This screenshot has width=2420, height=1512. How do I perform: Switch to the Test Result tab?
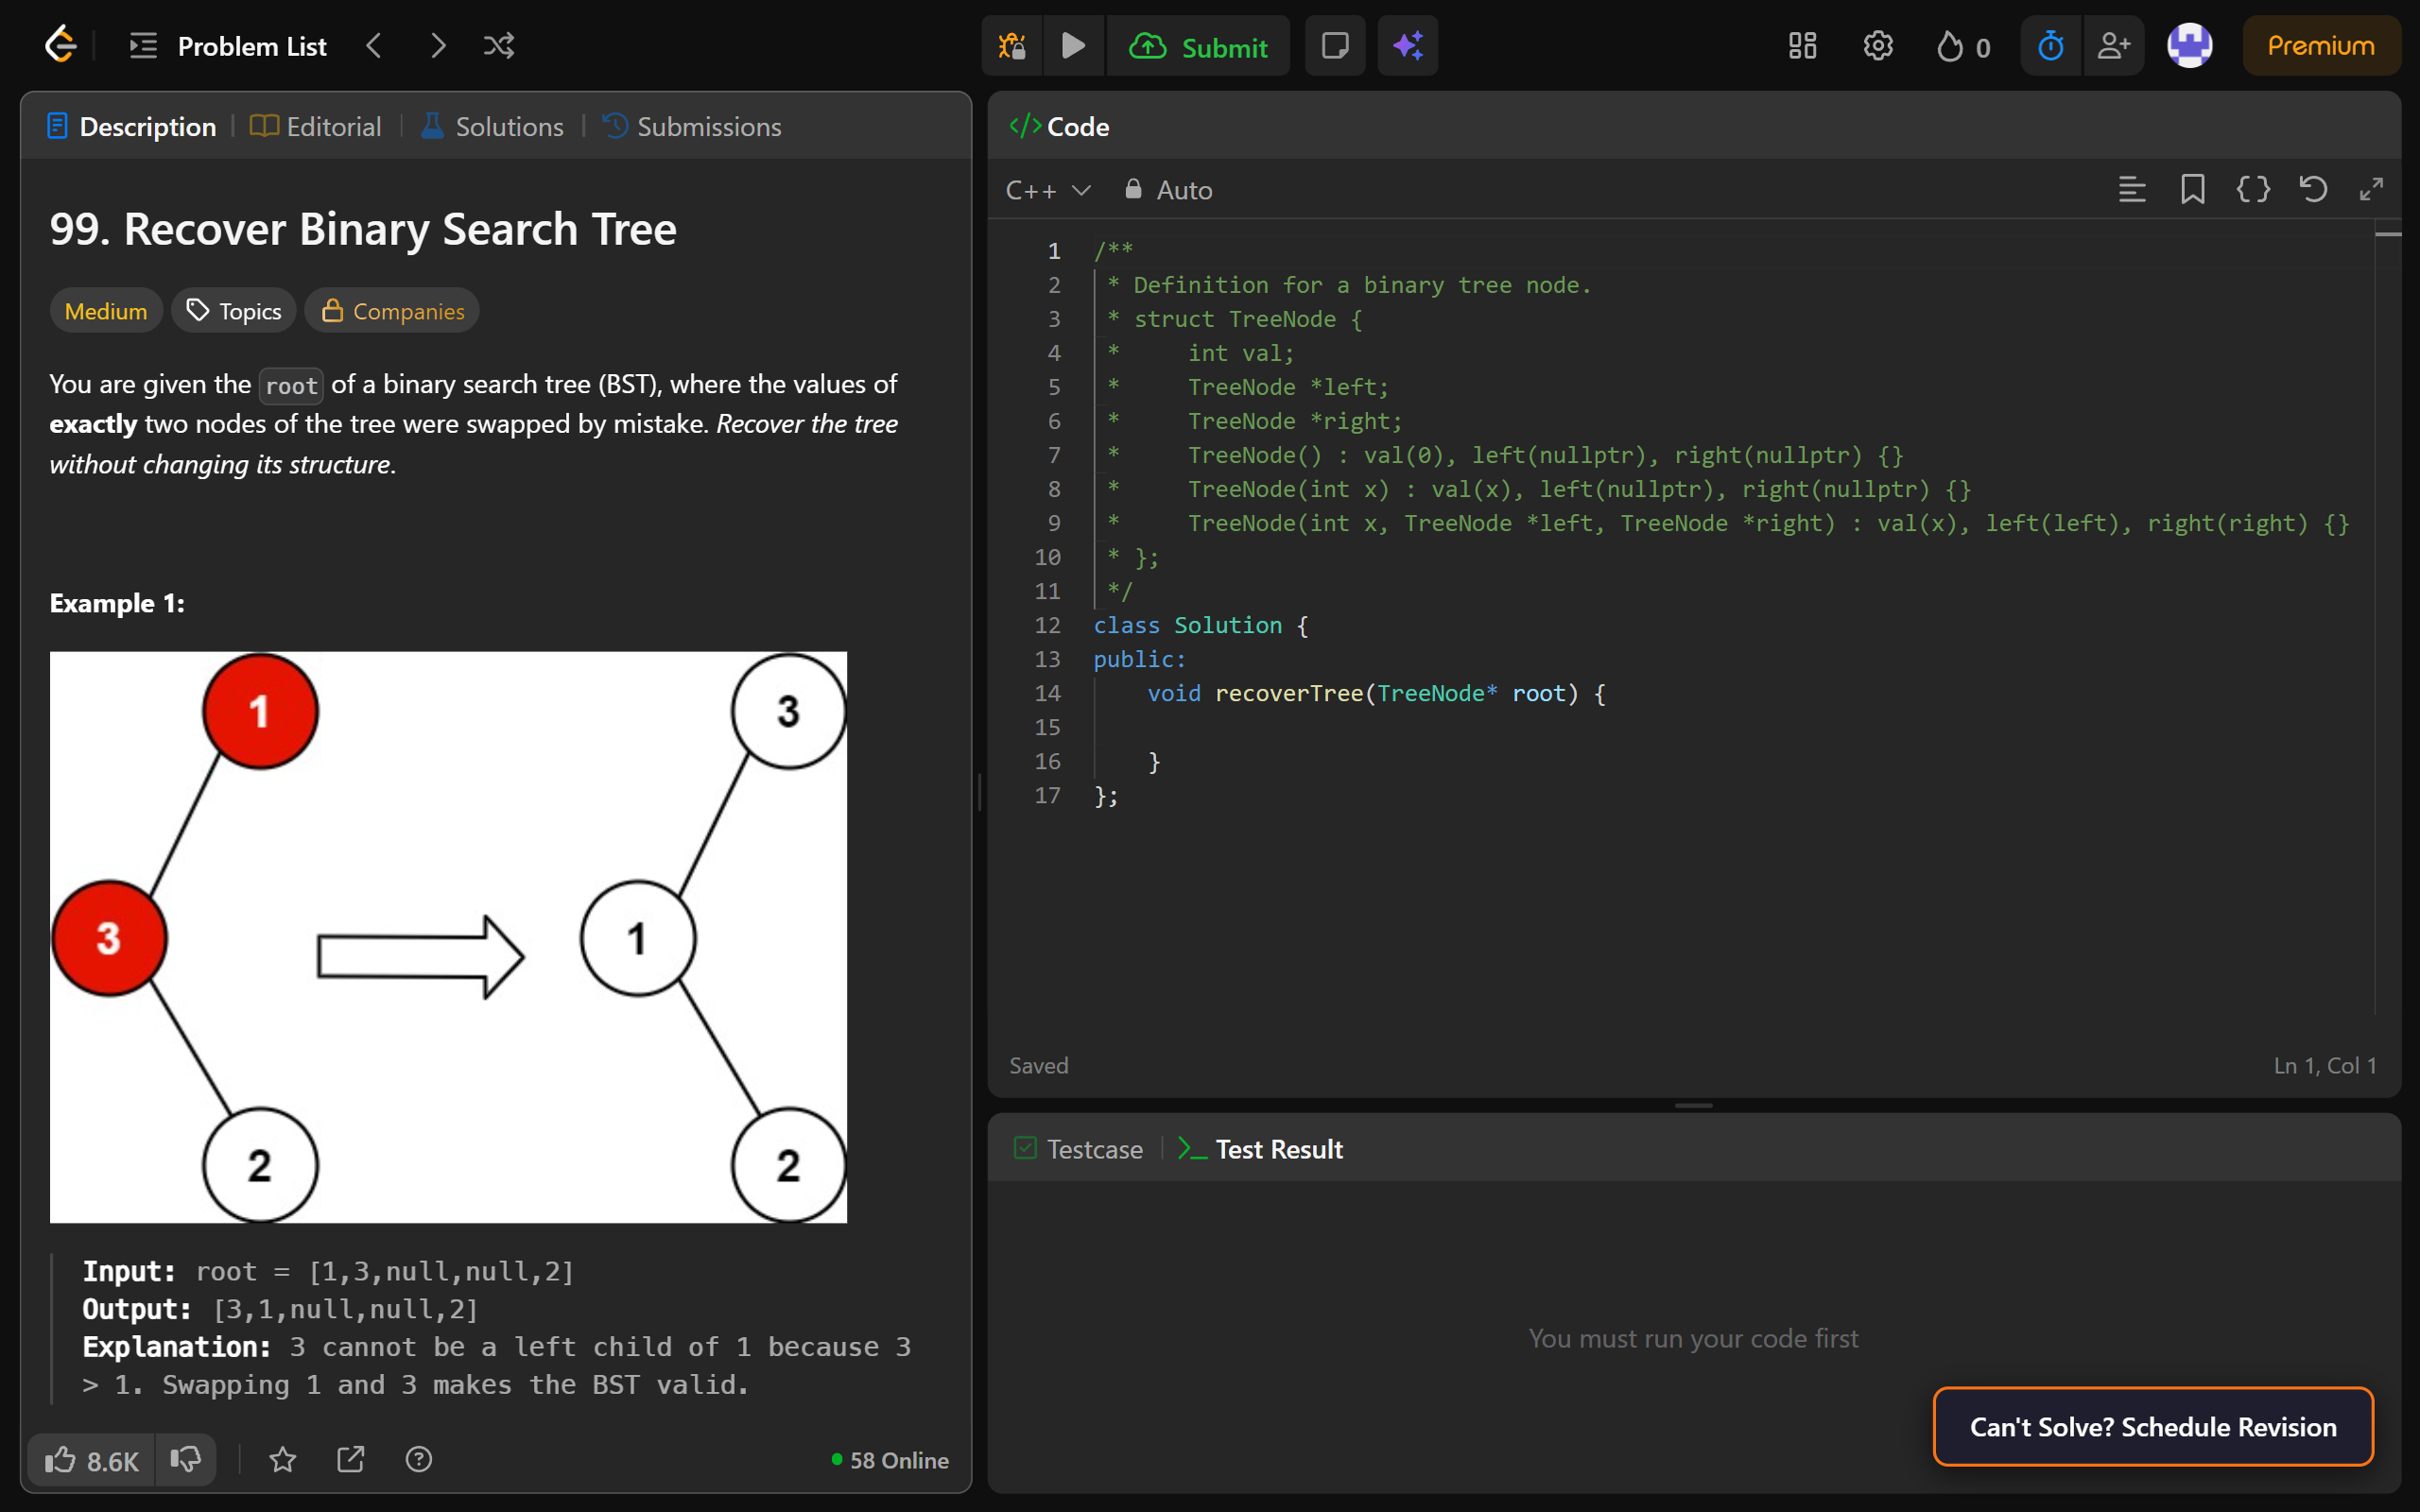tap(1260, 1149)
